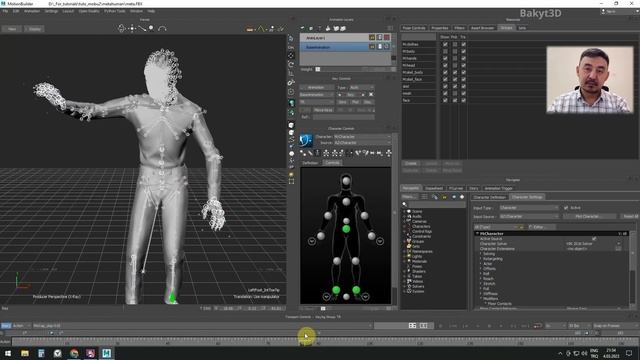
Task: Select the green left foot effector
Action: pos(356,290)
